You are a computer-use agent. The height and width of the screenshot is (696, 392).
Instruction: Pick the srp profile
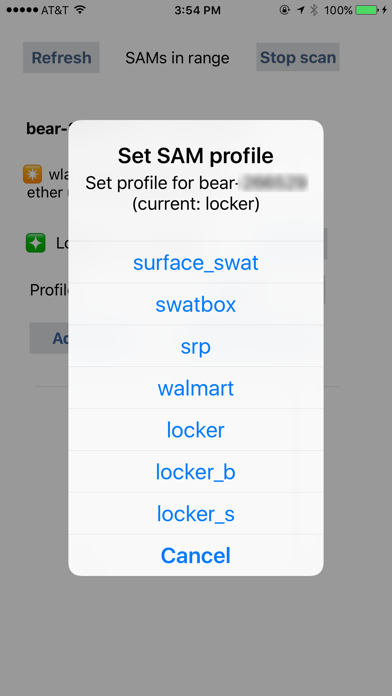point(196,346)
